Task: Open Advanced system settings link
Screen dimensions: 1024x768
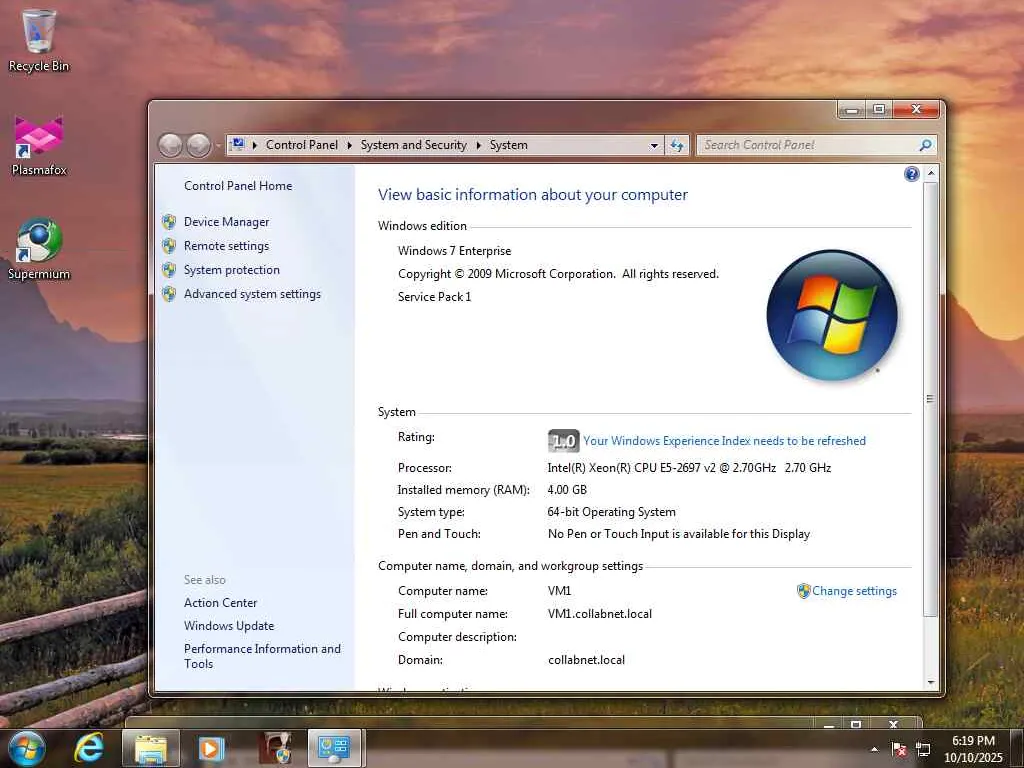Action: tap(252, 294)
